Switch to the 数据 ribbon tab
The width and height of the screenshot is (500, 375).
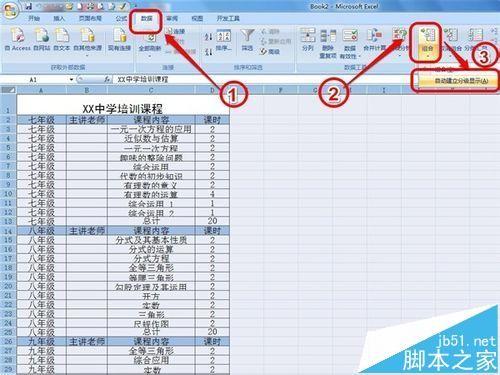click(x=146, y=19)
